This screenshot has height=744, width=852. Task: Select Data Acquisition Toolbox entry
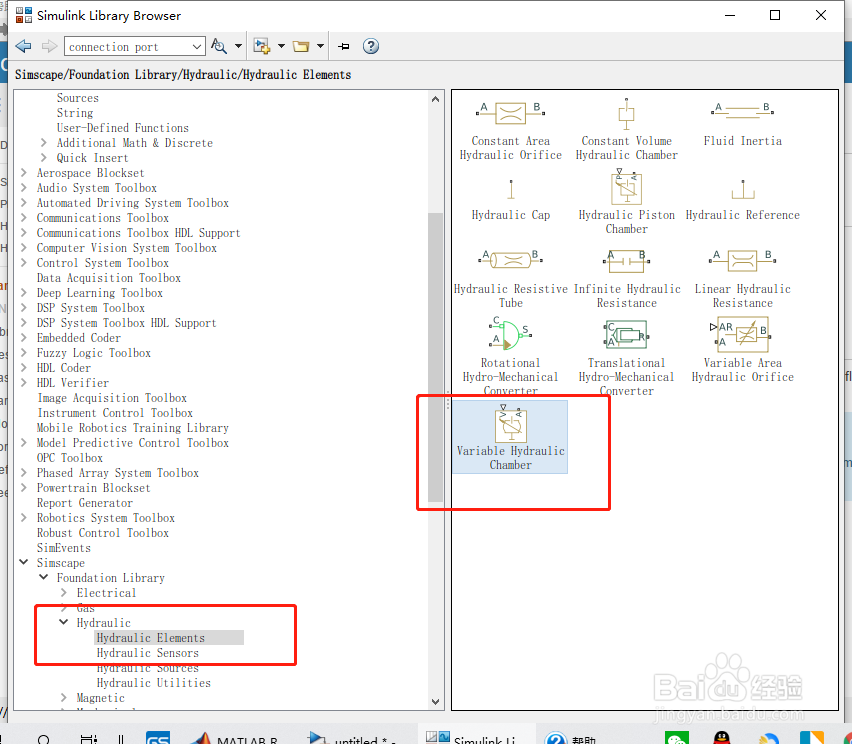pos(109,278)
